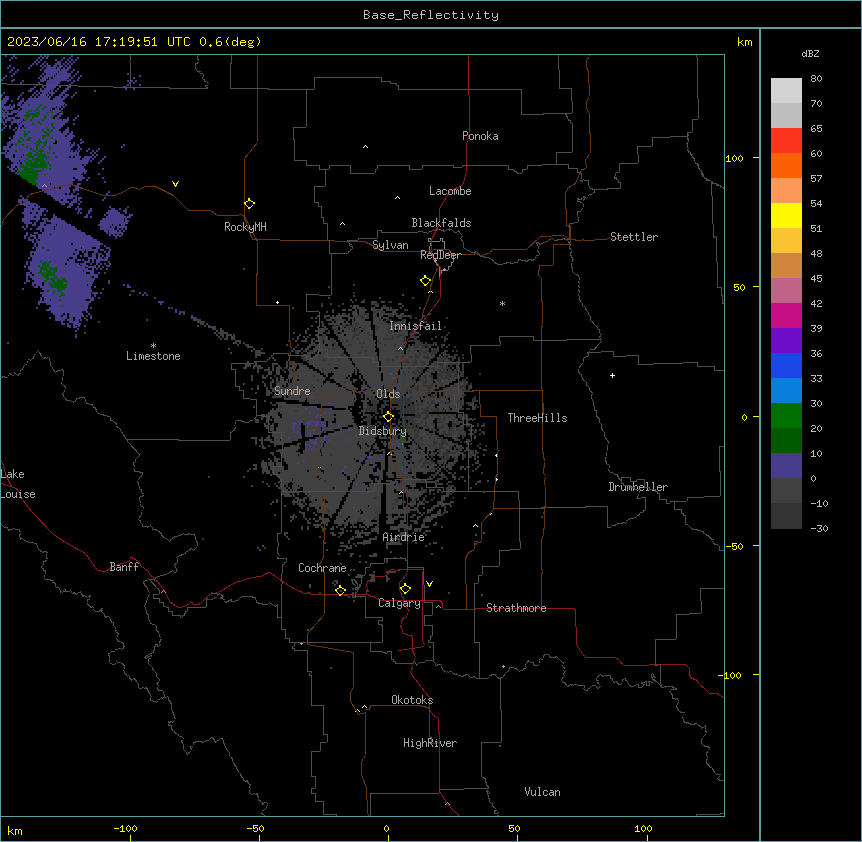Click the Olds label
The width and height of the screenshot is (862, 842).
pyautogui.click(x=388, y=394)
